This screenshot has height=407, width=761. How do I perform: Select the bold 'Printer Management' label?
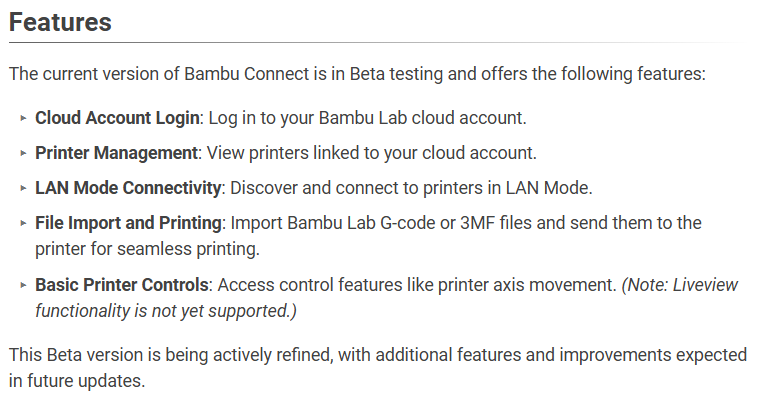116,153
